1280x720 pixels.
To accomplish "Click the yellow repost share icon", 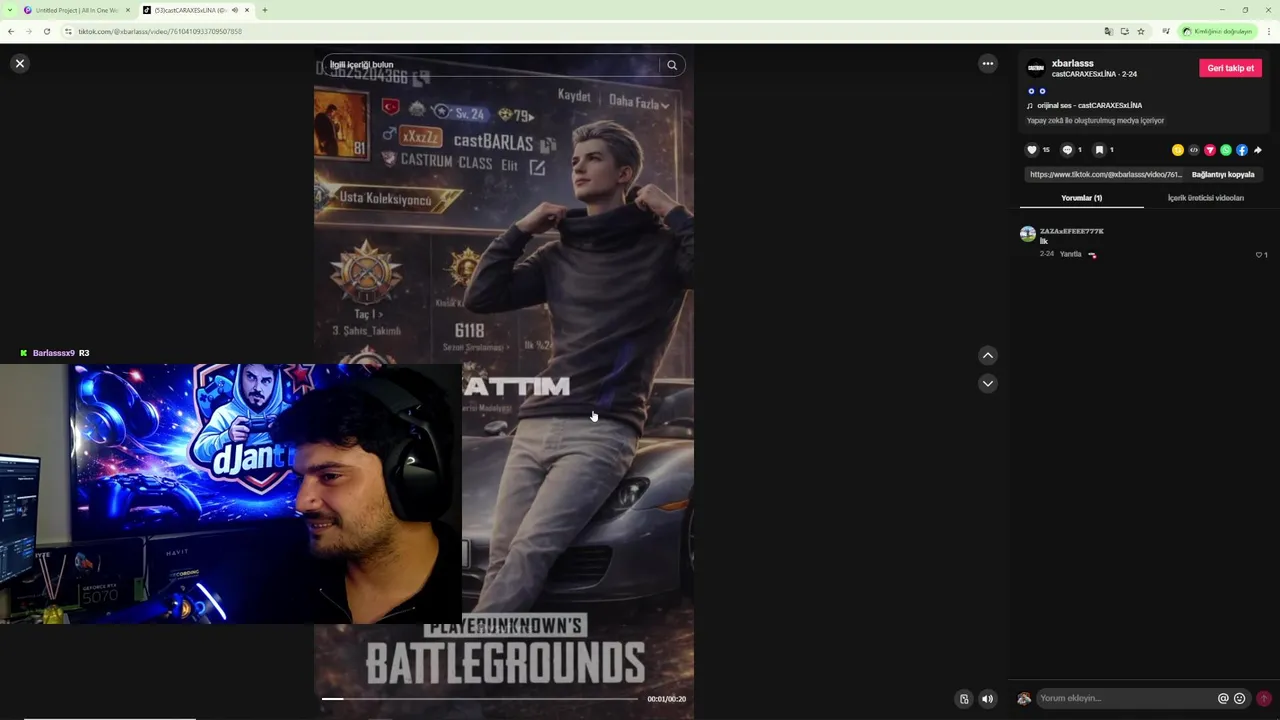I will 1178,150.
